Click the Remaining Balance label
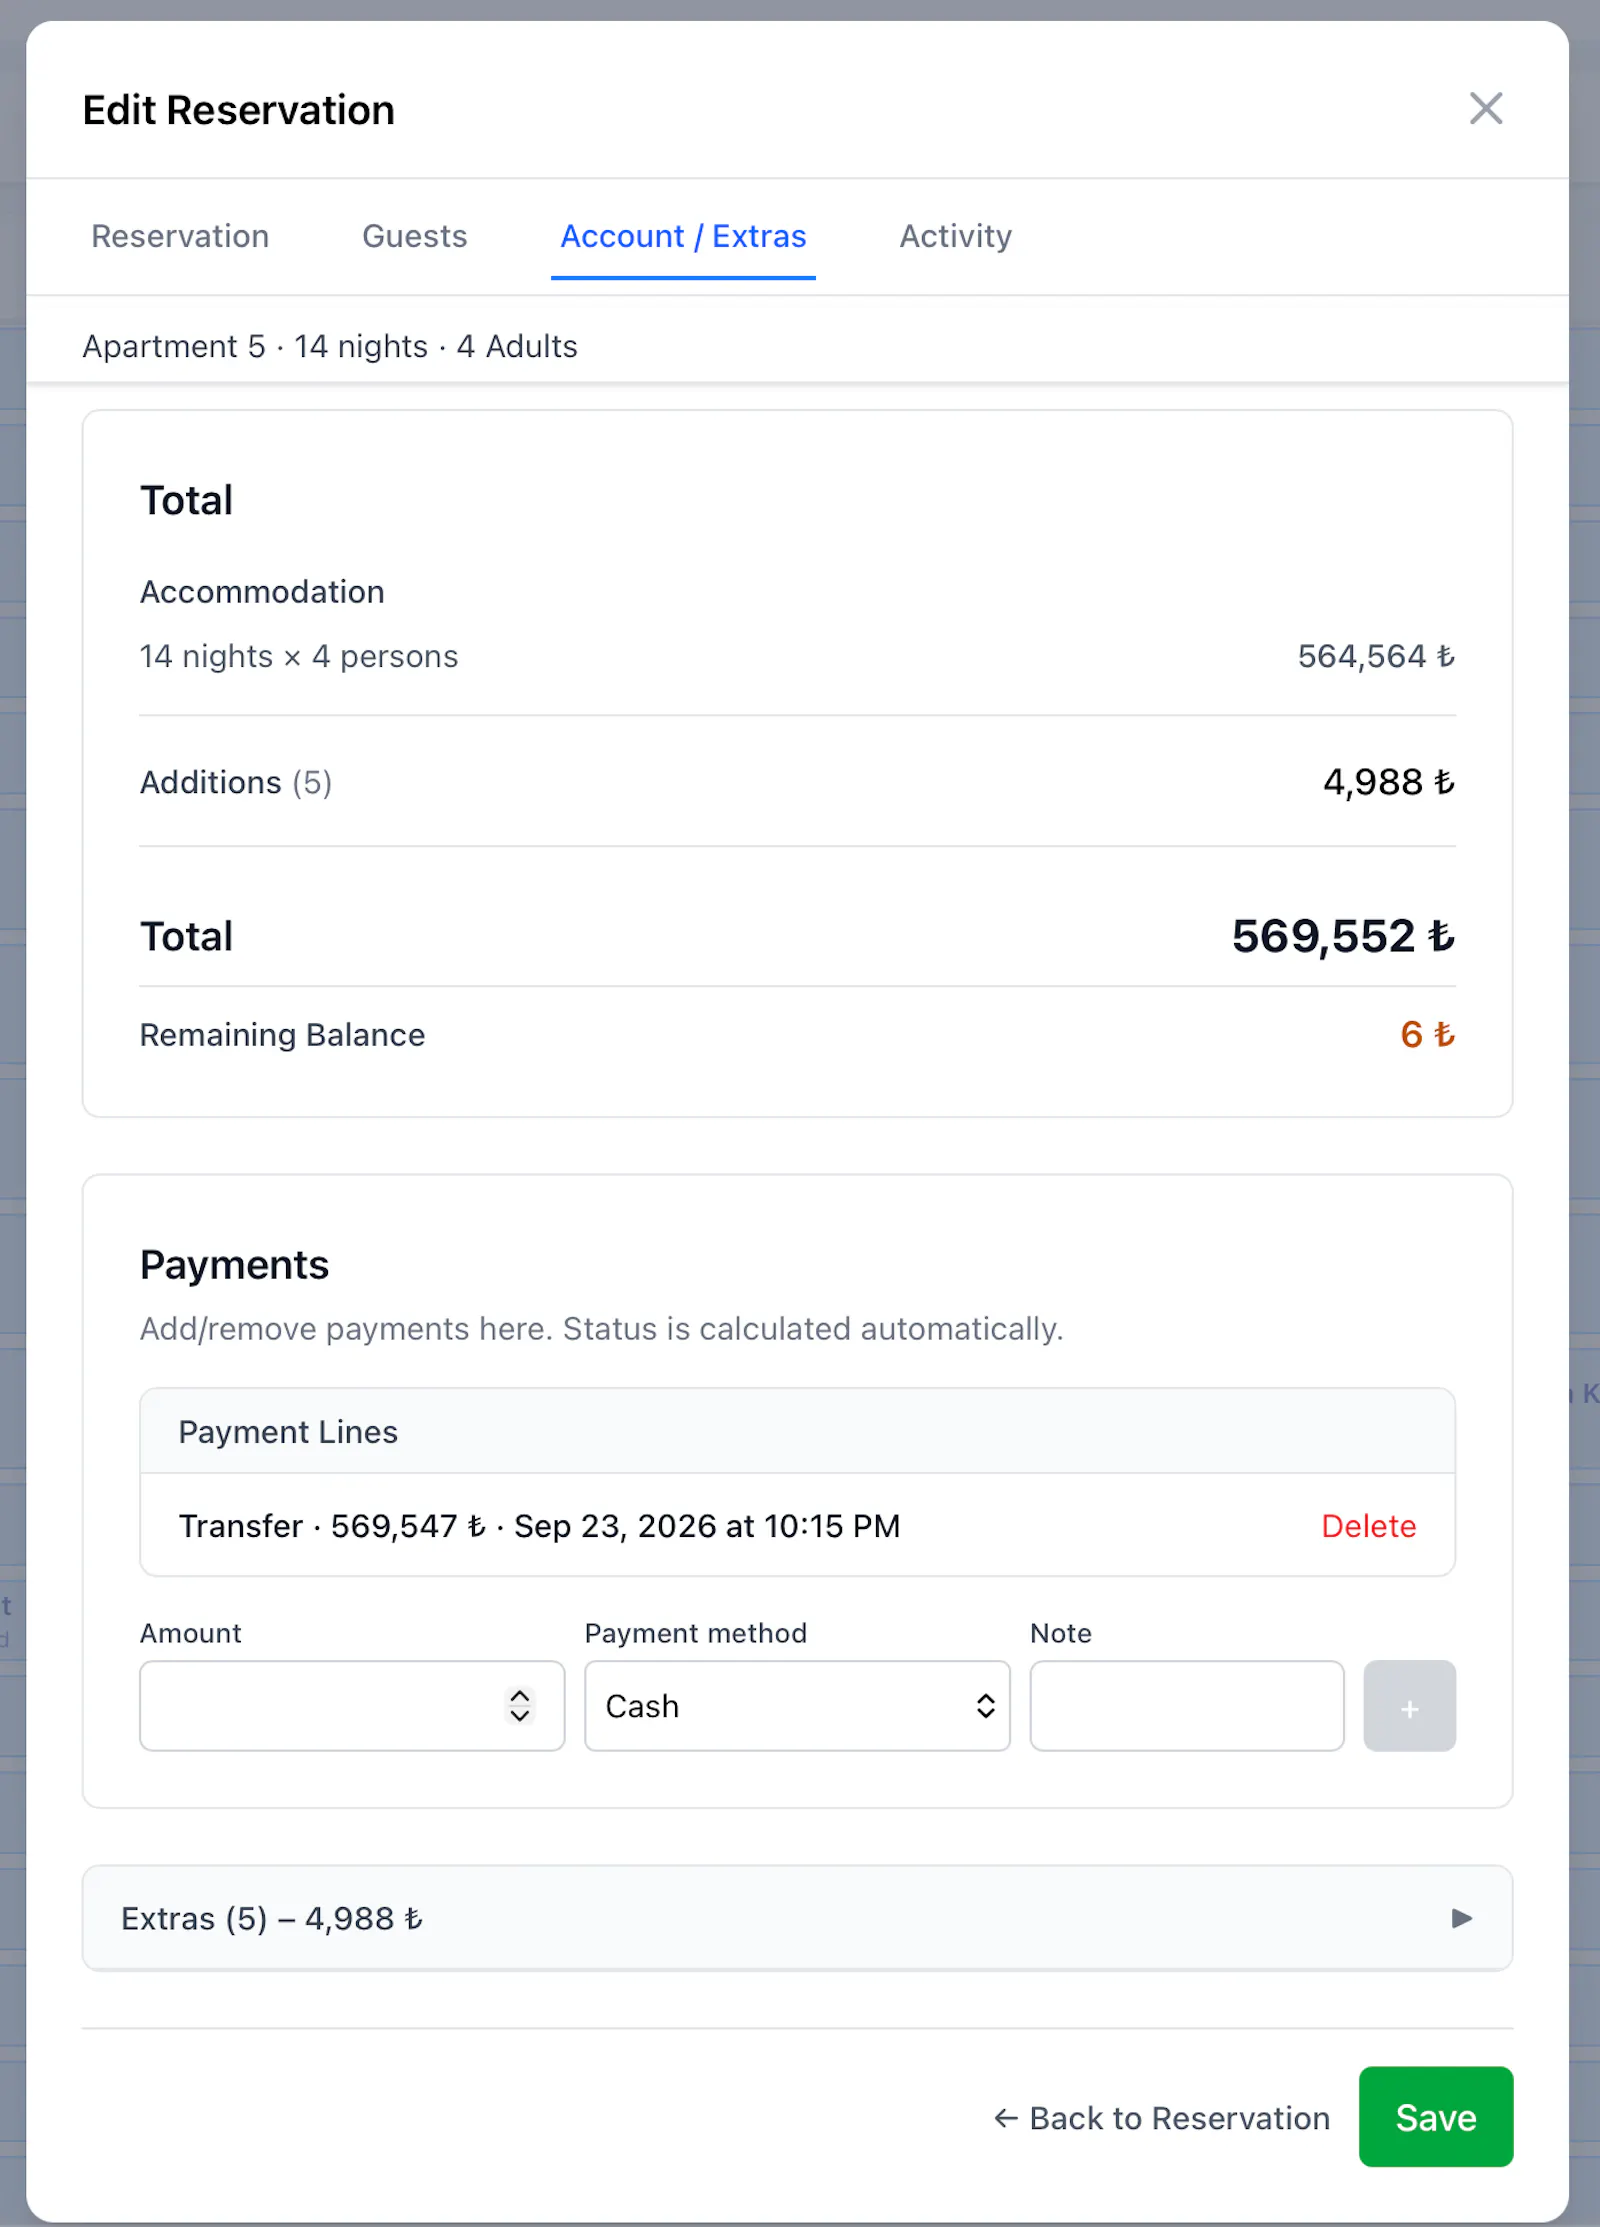The image size is (1600, 2227). pos(282,1035)
